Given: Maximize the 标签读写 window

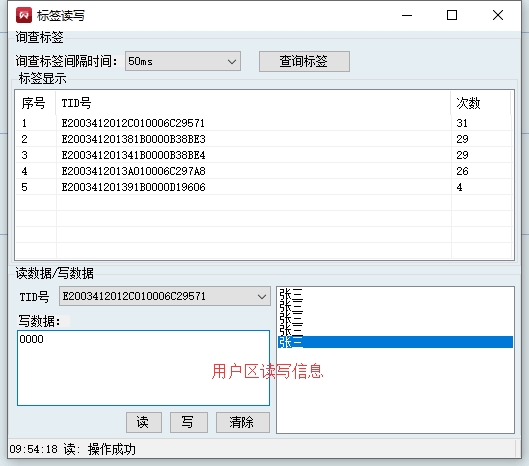Looking at the screenshot, I should 452,15.
